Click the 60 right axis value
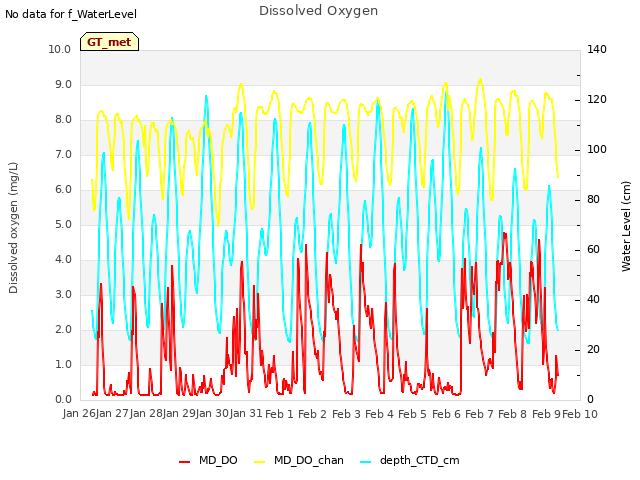 [x=593, y=249]
